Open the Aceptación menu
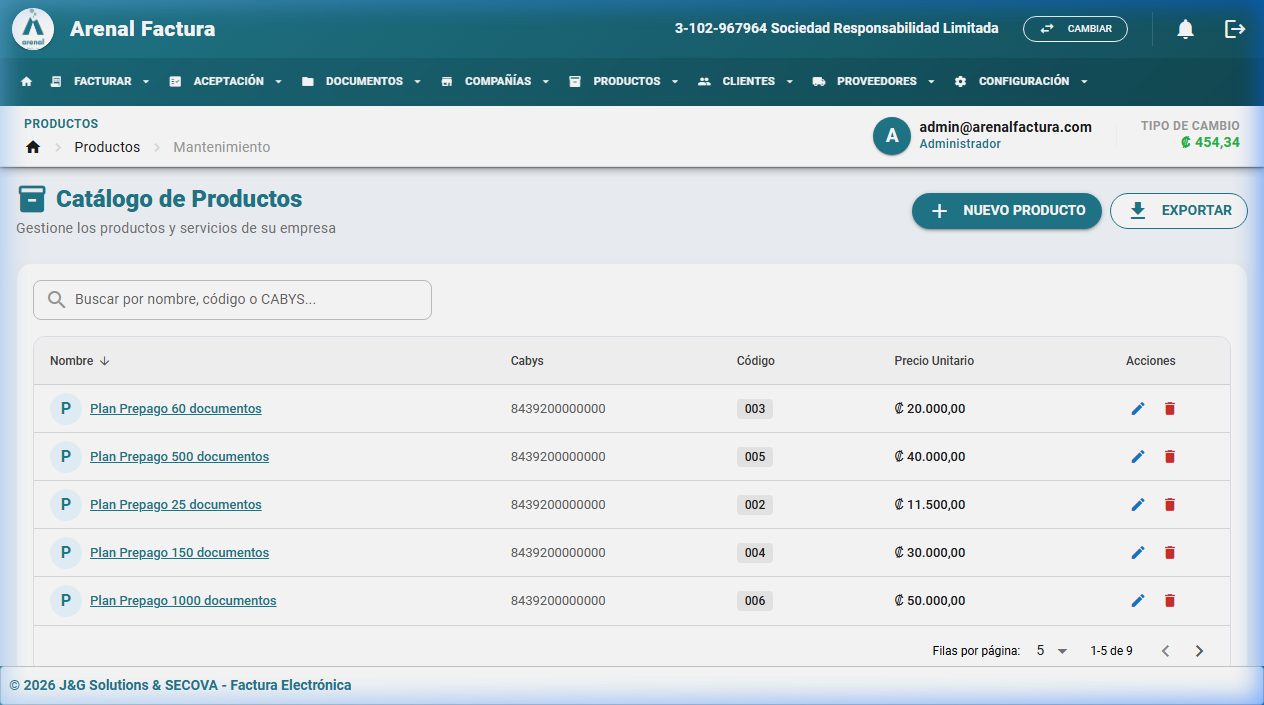 tap(226, 82)
